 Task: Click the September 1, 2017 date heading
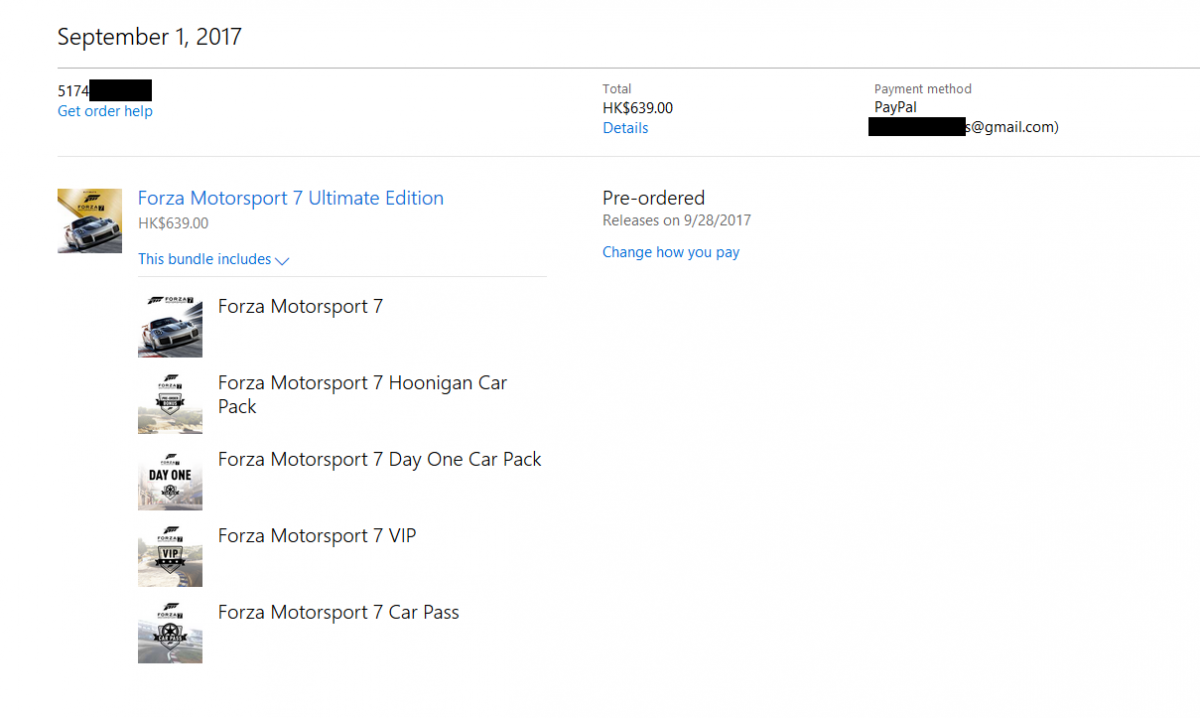(x=149, y=38)
